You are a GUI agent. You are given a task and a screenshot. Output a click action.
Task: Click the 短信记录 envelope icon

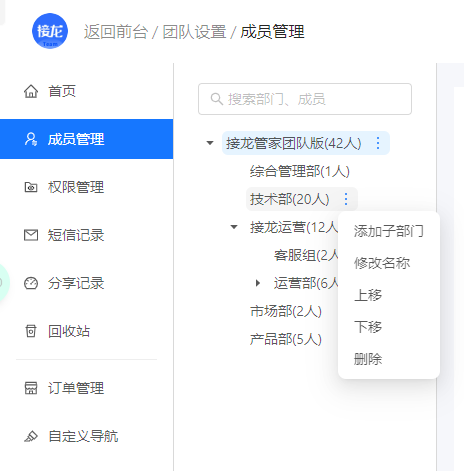coord(31,235)
